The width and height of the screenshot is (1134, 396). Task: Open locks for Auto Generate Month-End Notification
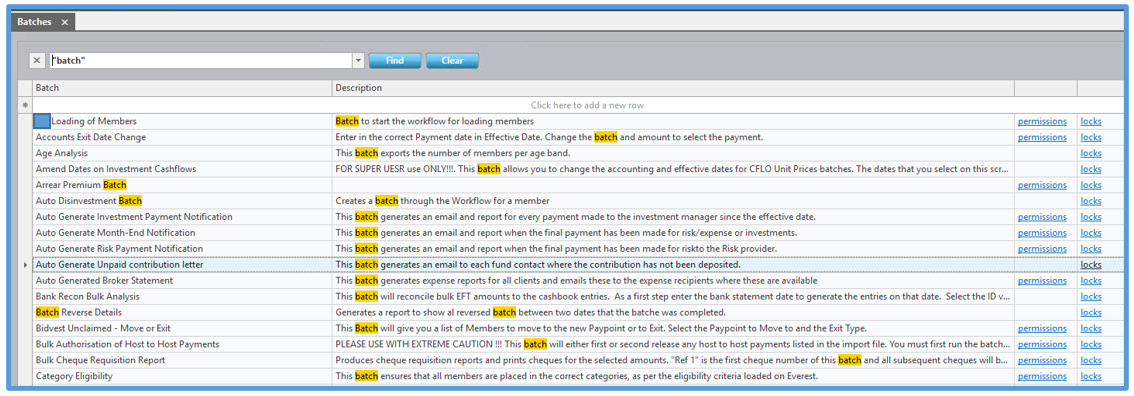tap(1091, 233)
